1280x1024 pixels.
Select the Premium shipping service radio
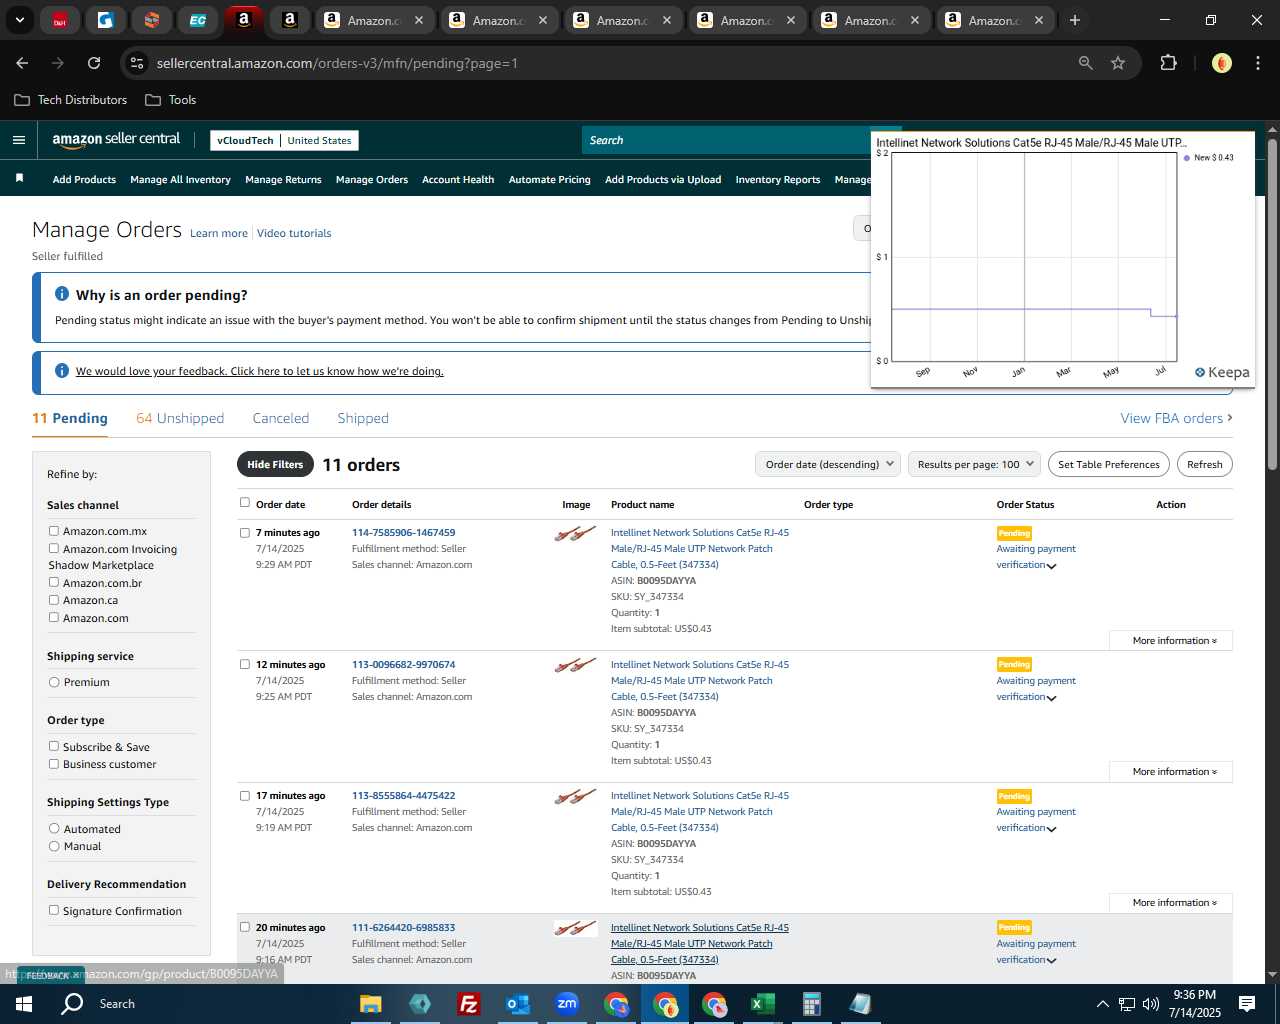[54, 682]
